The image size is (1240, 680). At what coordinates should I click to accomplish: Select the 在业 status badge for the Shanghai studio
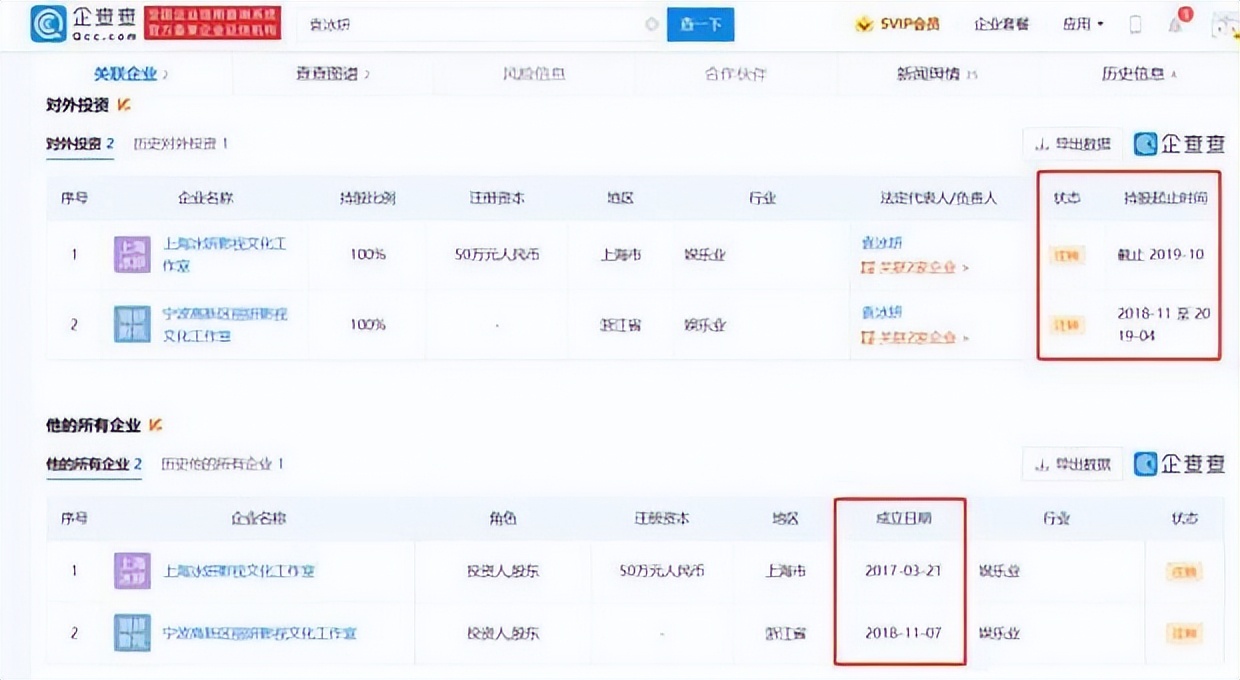tap(1183, 570)
